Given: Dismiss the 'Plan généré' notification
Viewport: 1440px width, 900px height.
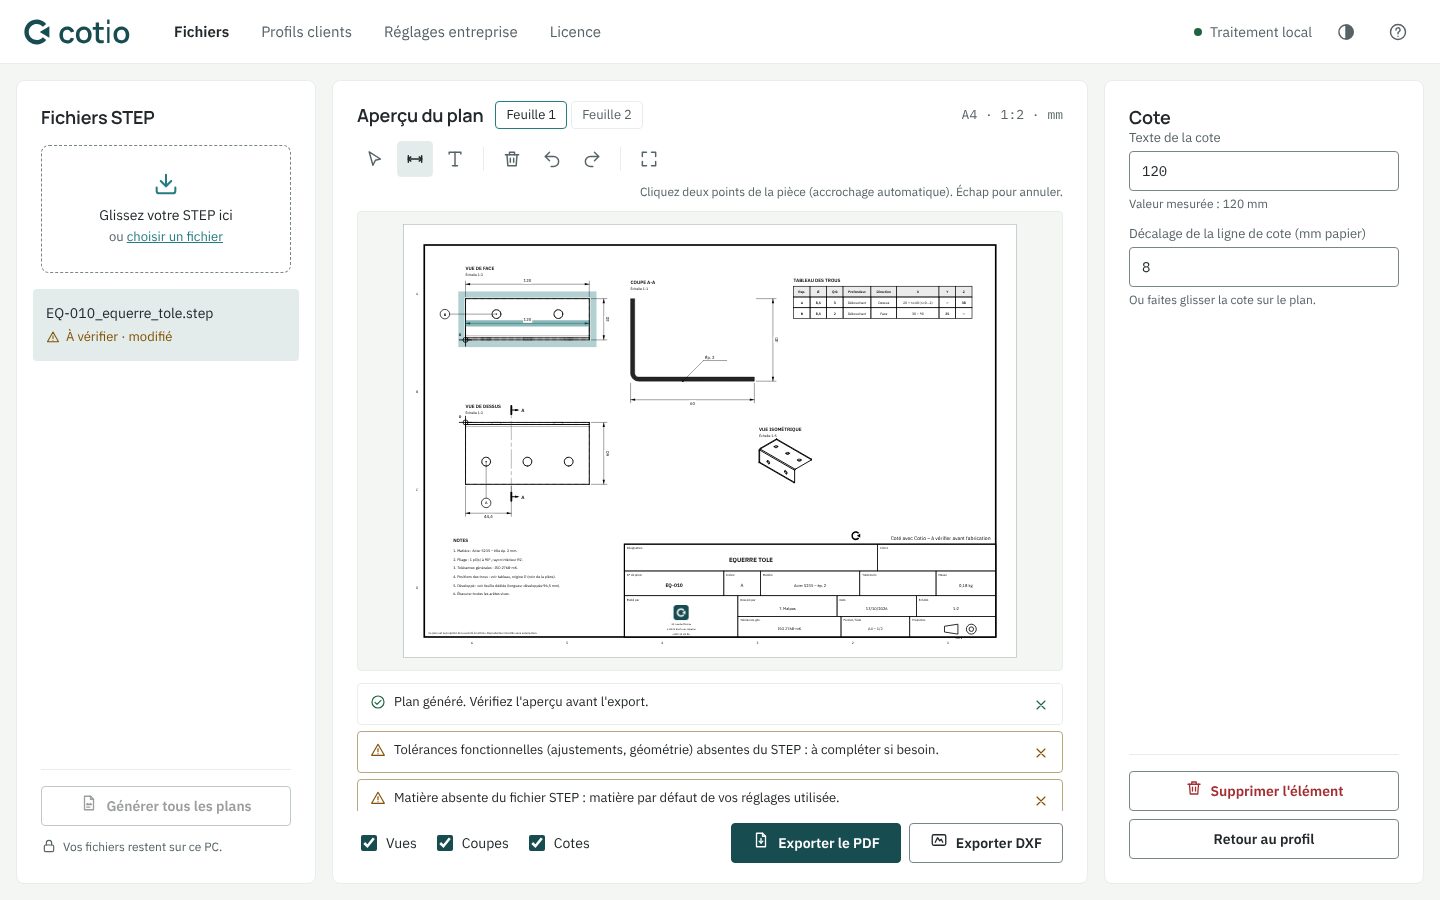Looking at the screenshot, I should point(1041,705).
